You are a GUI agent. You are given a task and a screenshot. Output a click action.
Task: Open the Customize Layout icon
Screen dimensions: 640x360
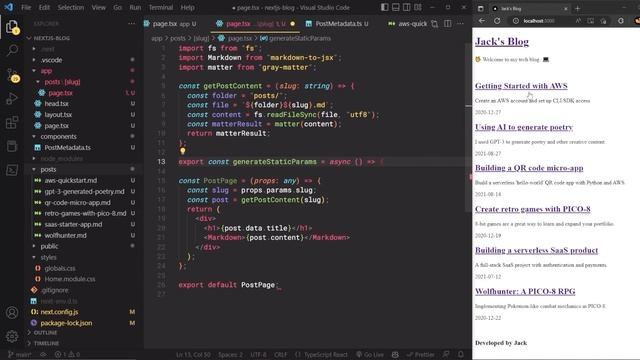tap(418, 7)
